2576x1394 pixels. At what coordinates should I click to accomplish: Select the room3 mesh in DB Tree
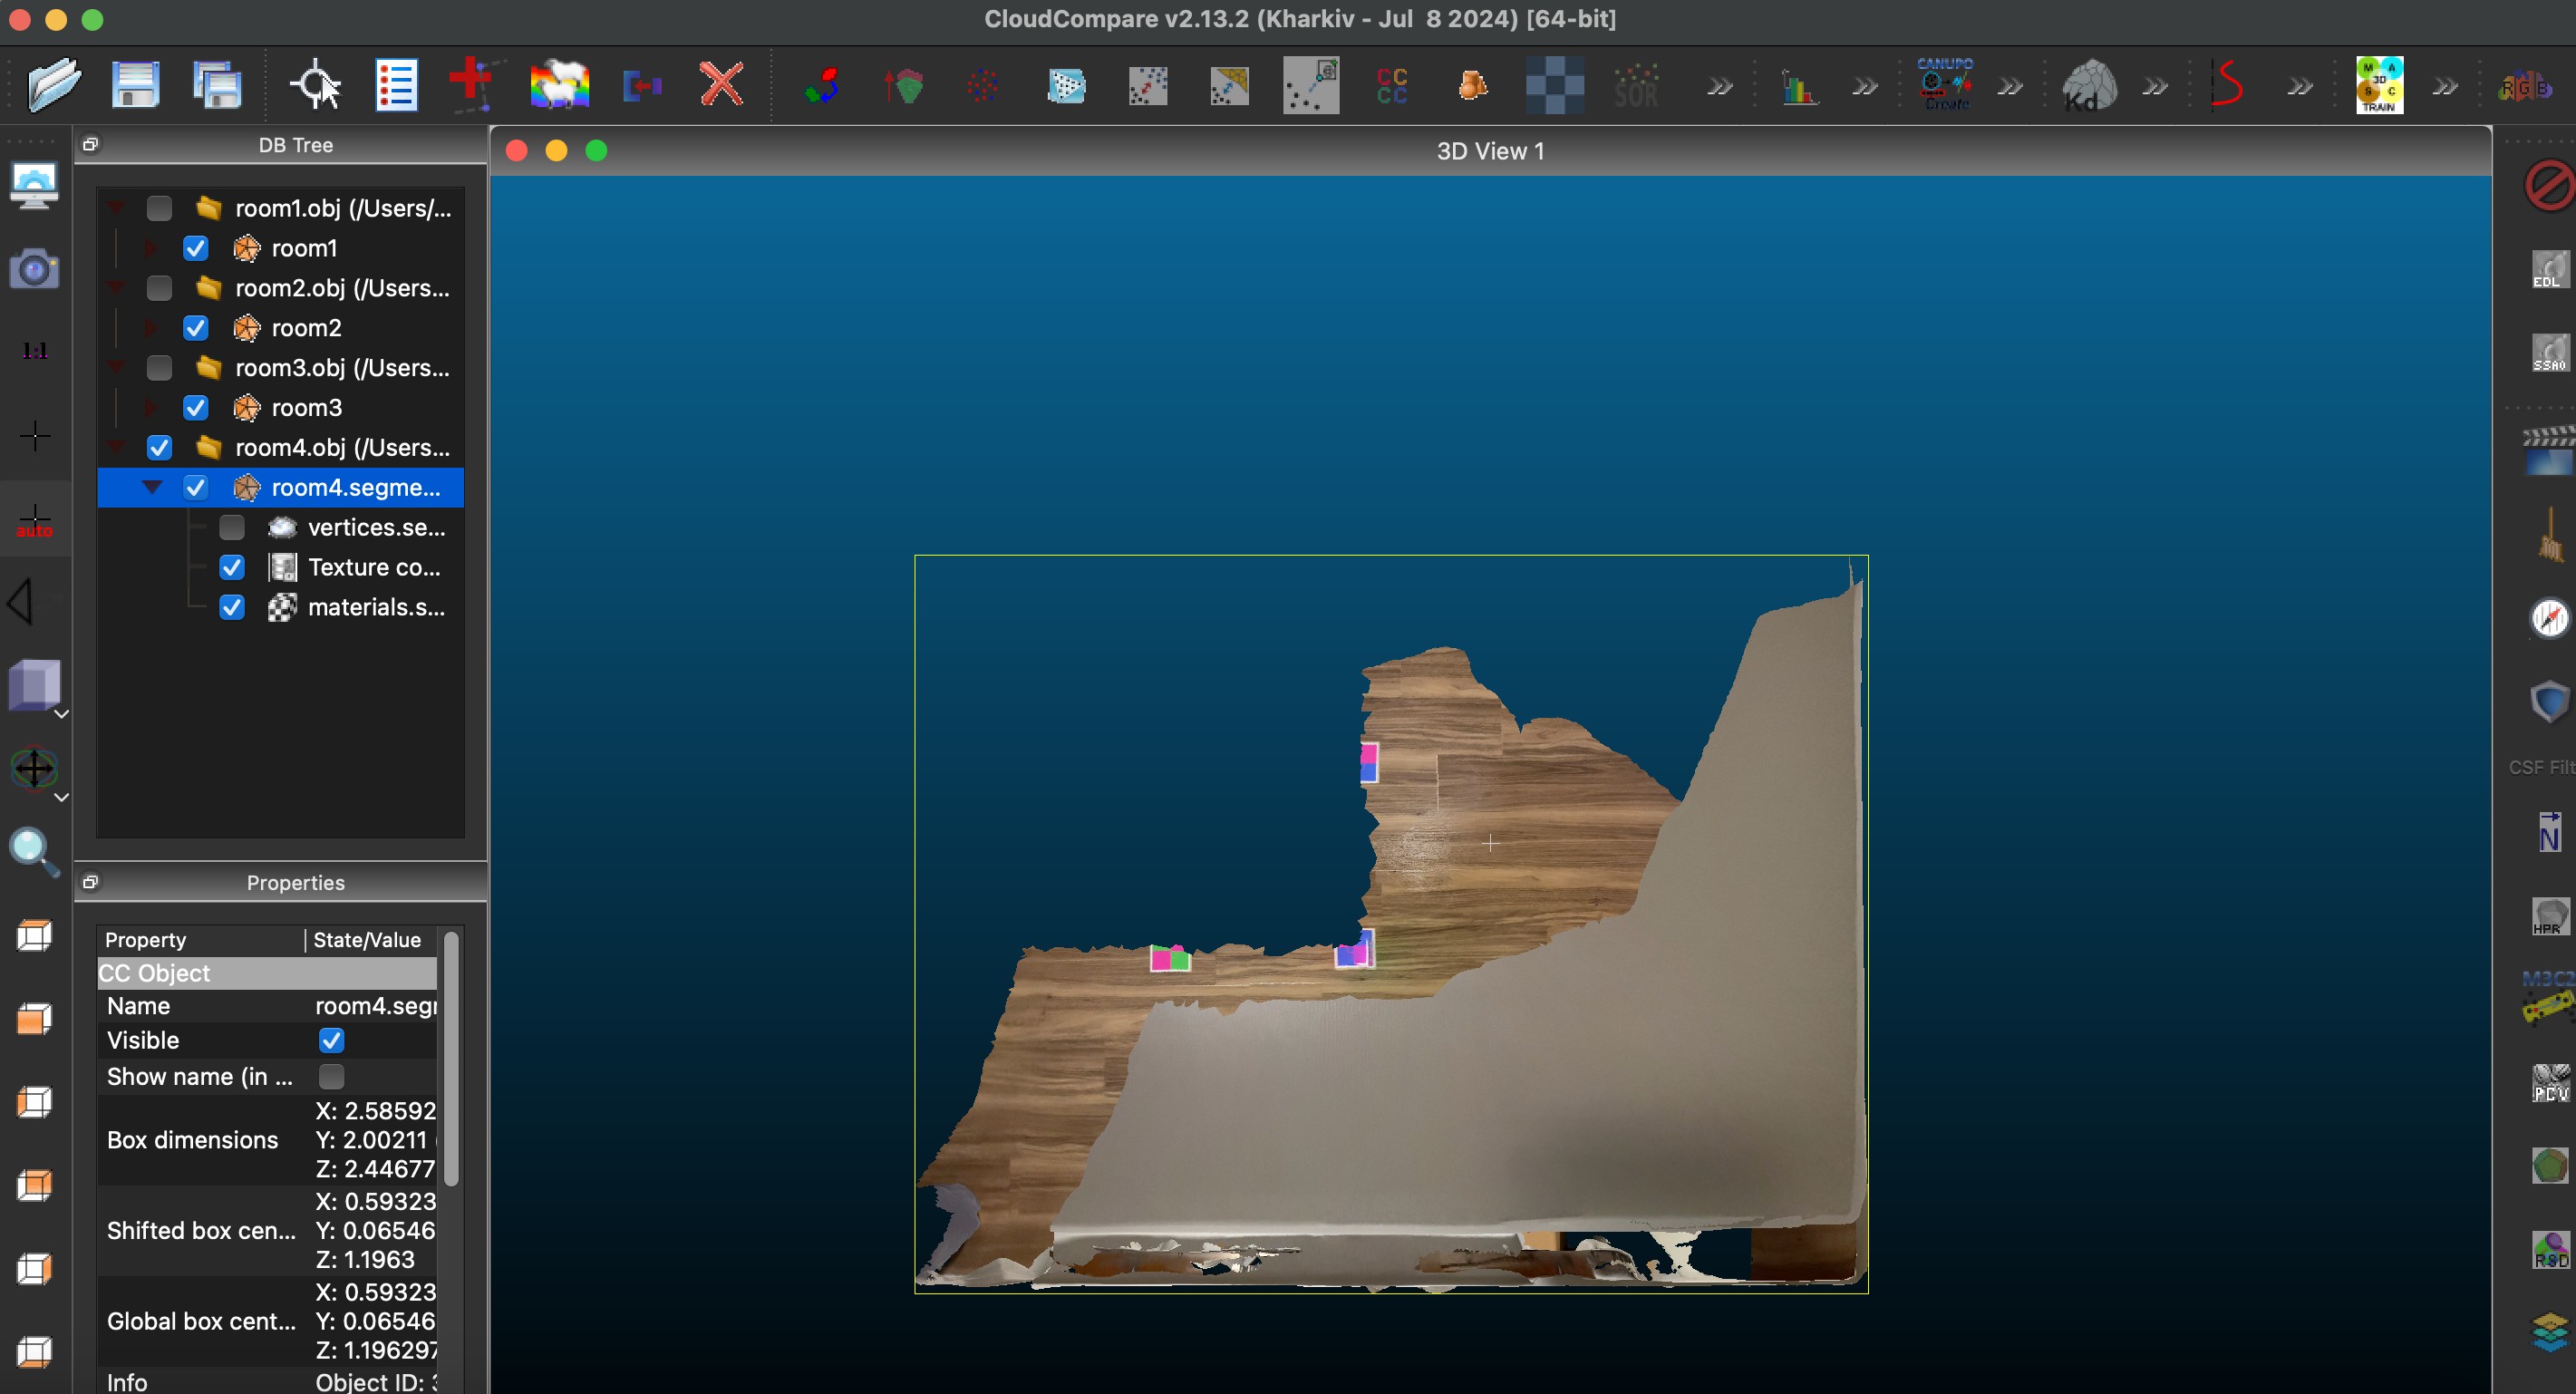click(x=306, y=408)
